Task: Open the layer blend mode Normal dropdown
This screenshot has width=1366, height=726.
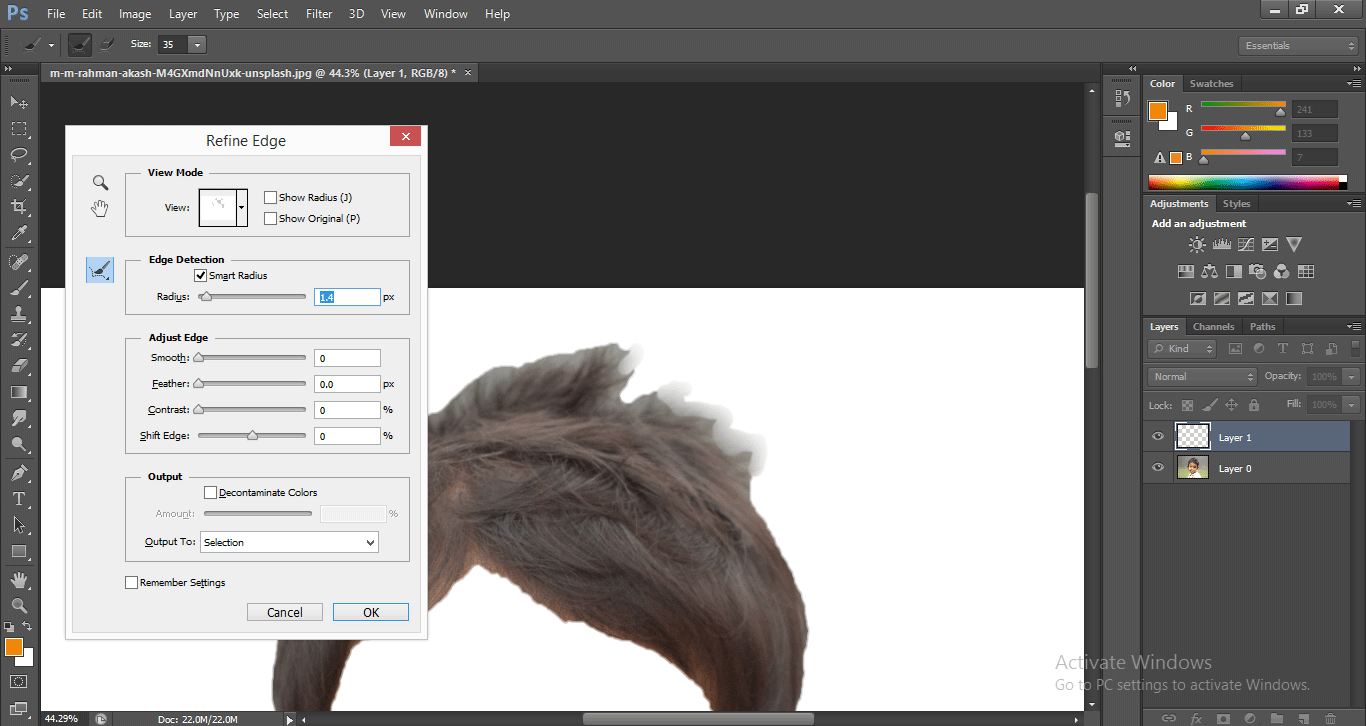Action: coord(1203,376)
